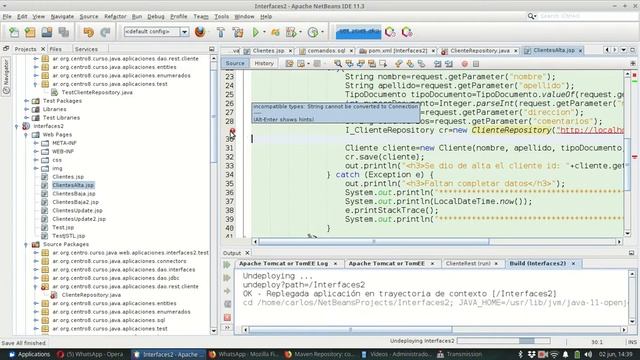Click the Undeploying Interfaces2 progress bar
Screen dimensions: 640x360
[x=504, y=340]
